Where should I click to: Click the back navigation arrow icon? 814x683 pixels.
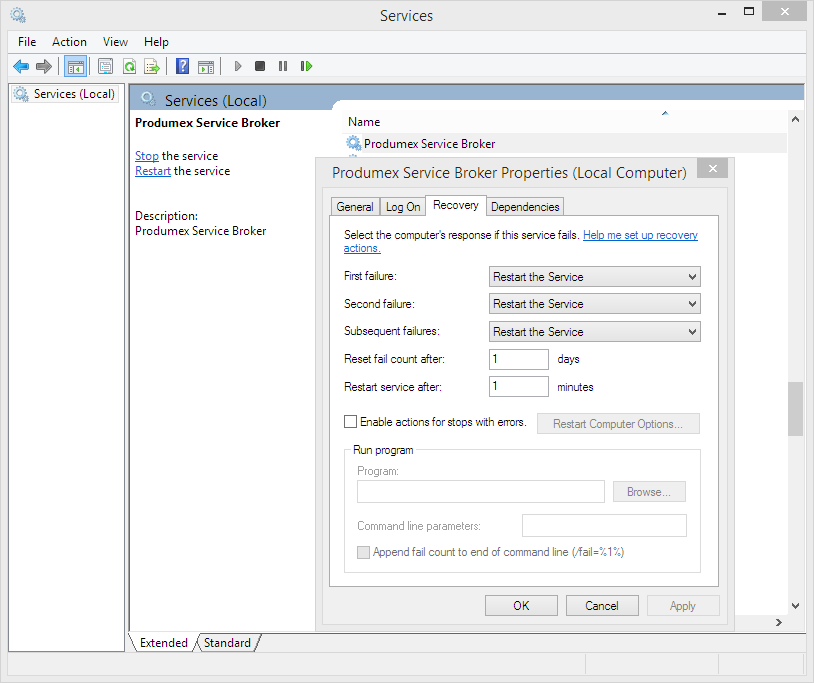coord(21,66)
